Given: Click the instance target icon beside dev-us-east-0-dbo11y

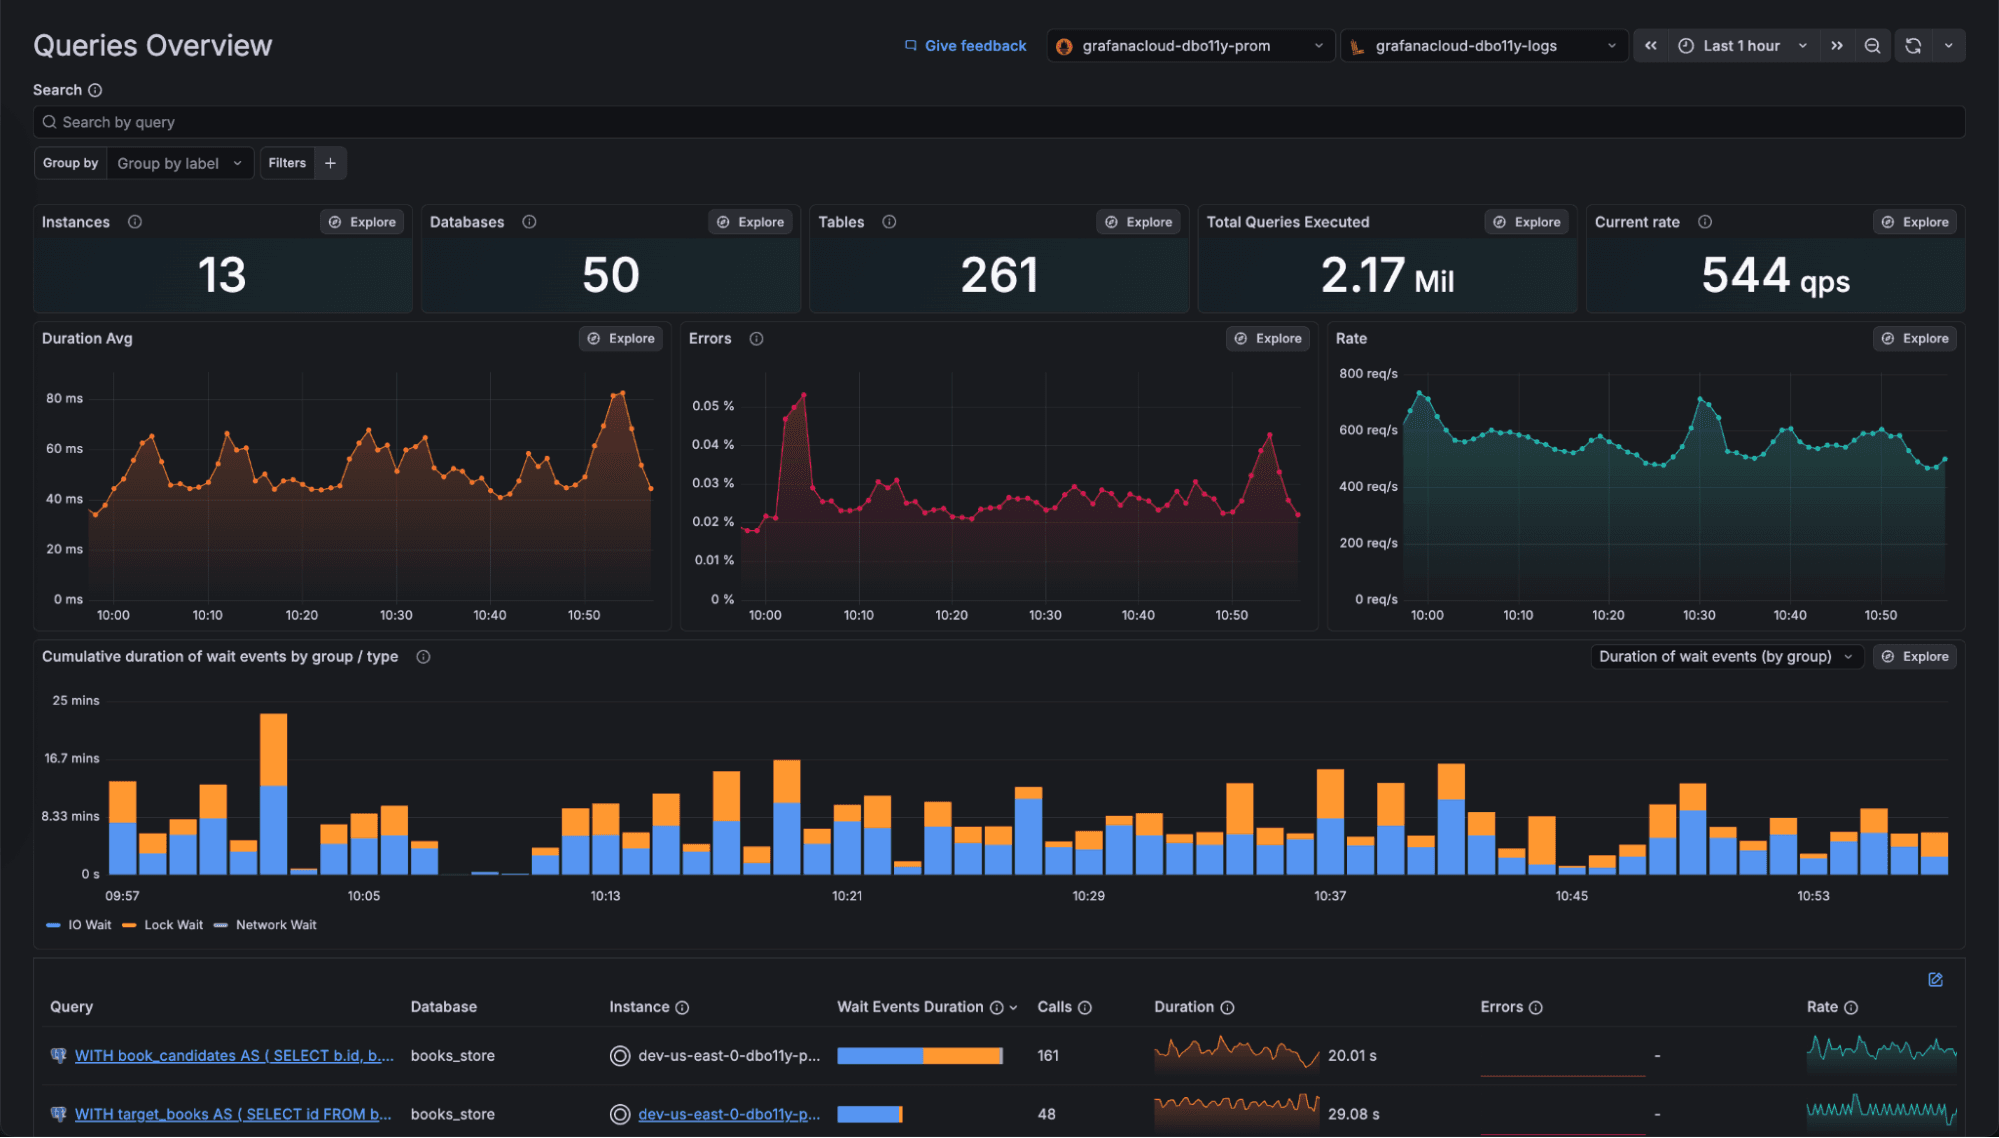Looking at the screenshot, I should click(619, 1055).
